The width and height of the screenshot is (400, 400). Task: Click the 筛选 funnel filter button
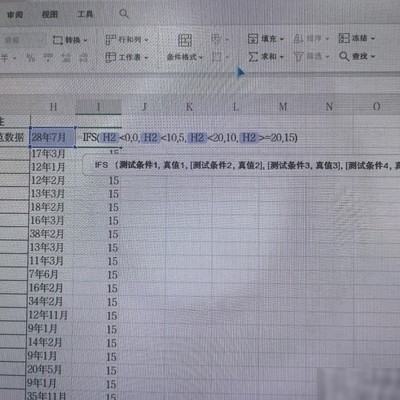311,56
